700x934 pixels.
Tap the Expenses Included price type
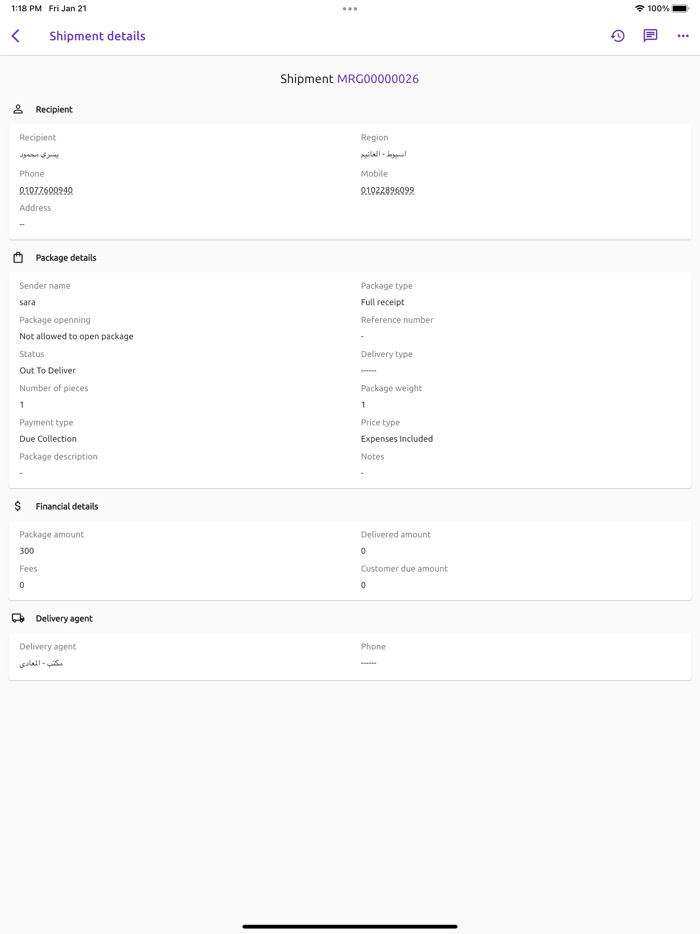click(x=397, y=439)
